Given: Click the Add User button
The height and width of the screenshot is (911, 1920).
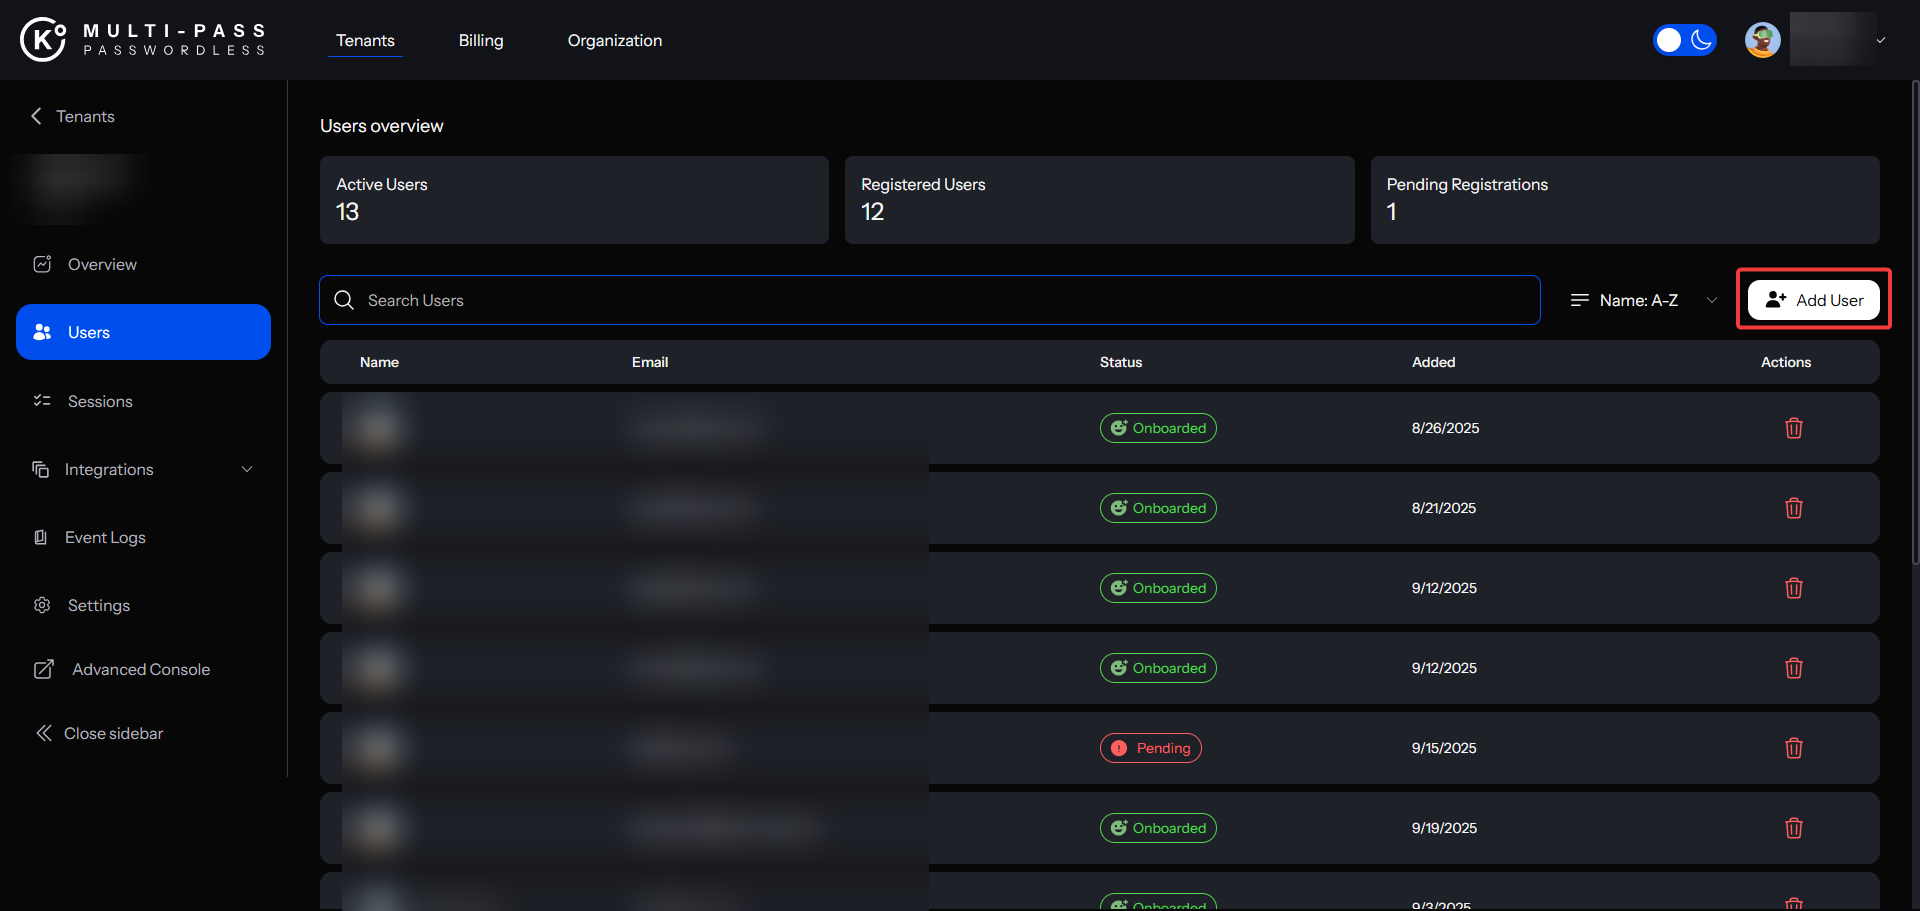Looking at the screenshot, I should [x=1813, y=300].
